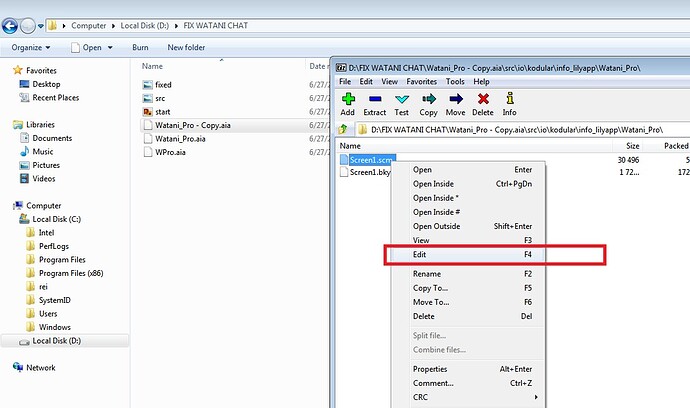Click the green Add icon in 7-Zip

(x=348, y=99)
